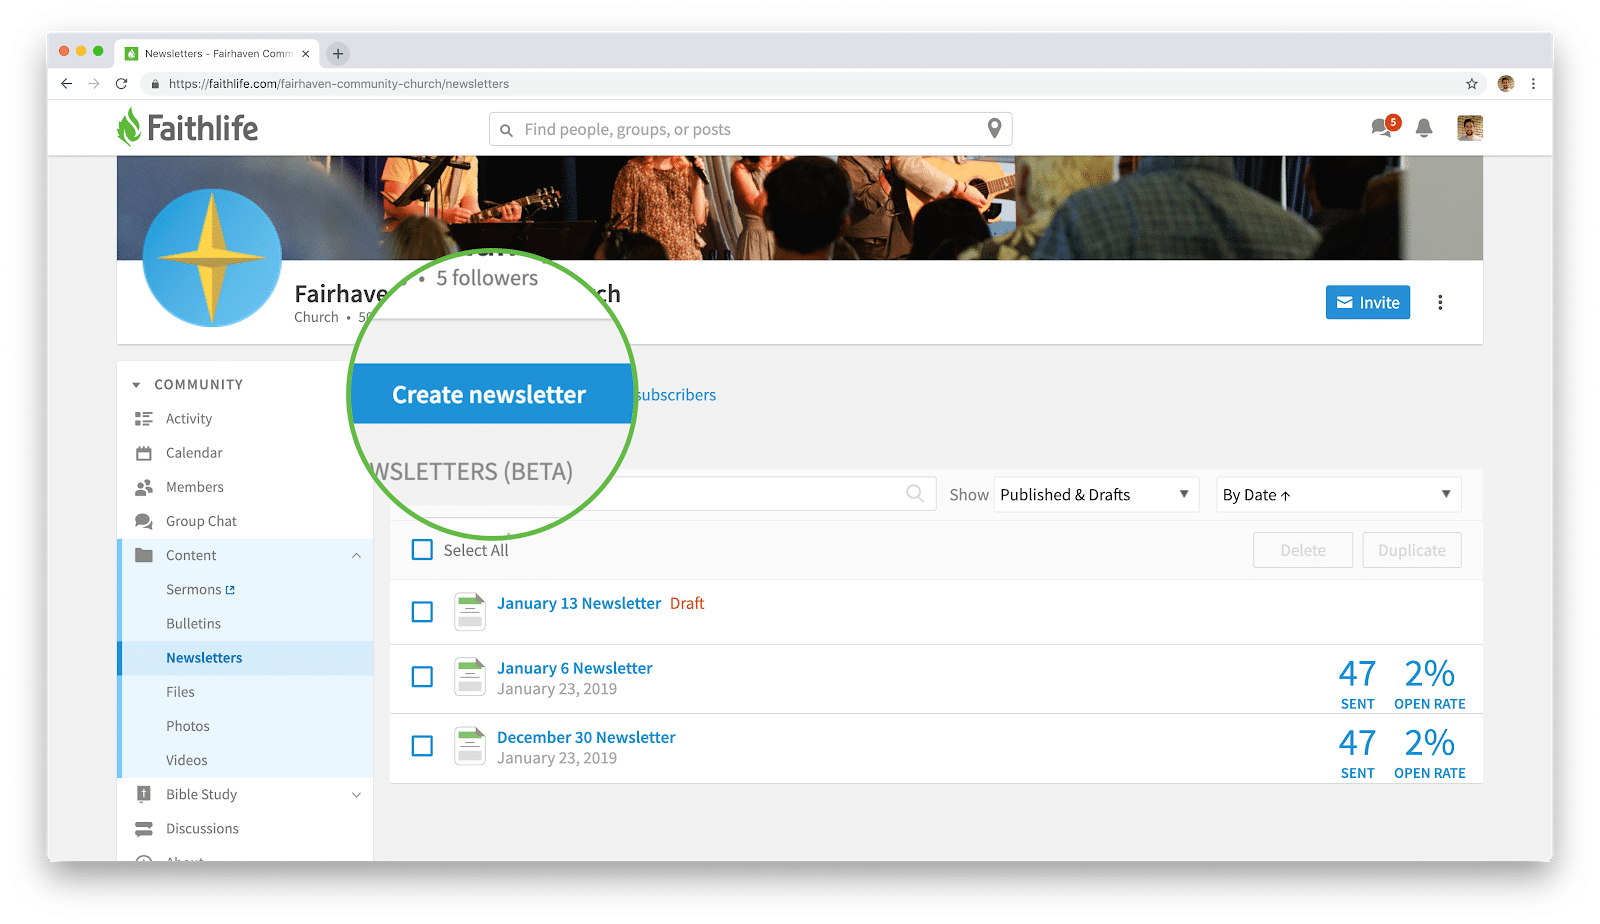Open the January 13 Newsletter link
The height and width of the screenshot is (924, 1600).
(579, 603)
